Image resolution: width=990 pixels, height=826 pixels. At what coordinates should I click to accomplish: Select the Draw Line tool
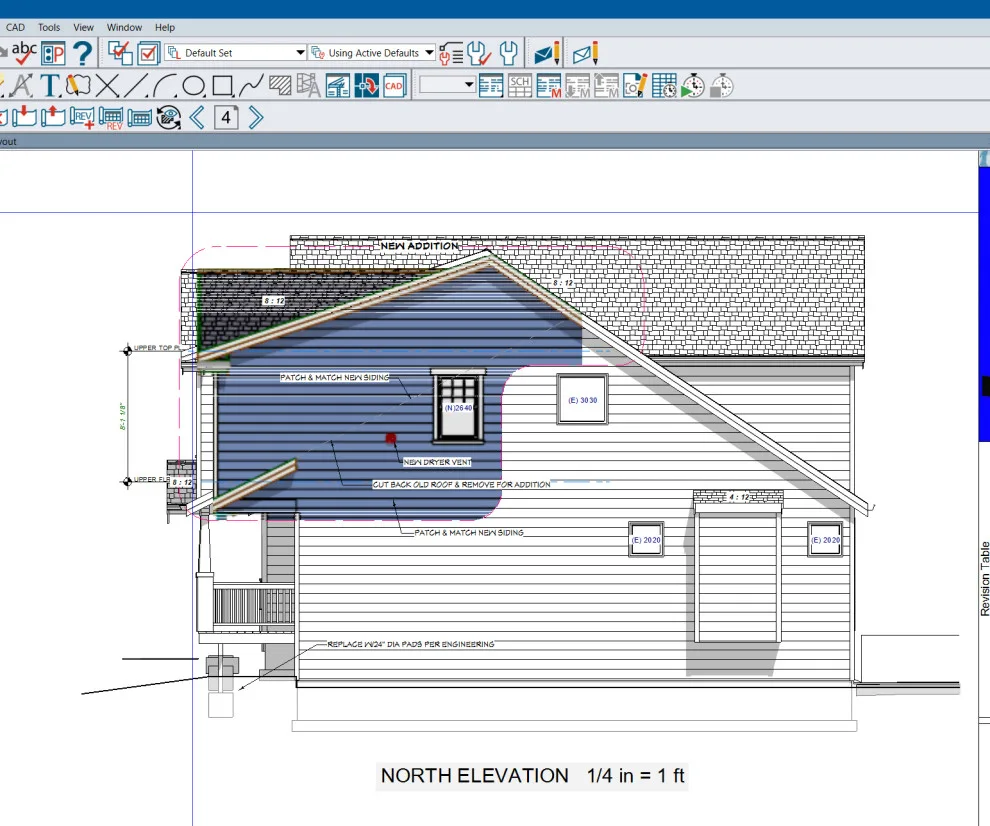pos(136,86)
